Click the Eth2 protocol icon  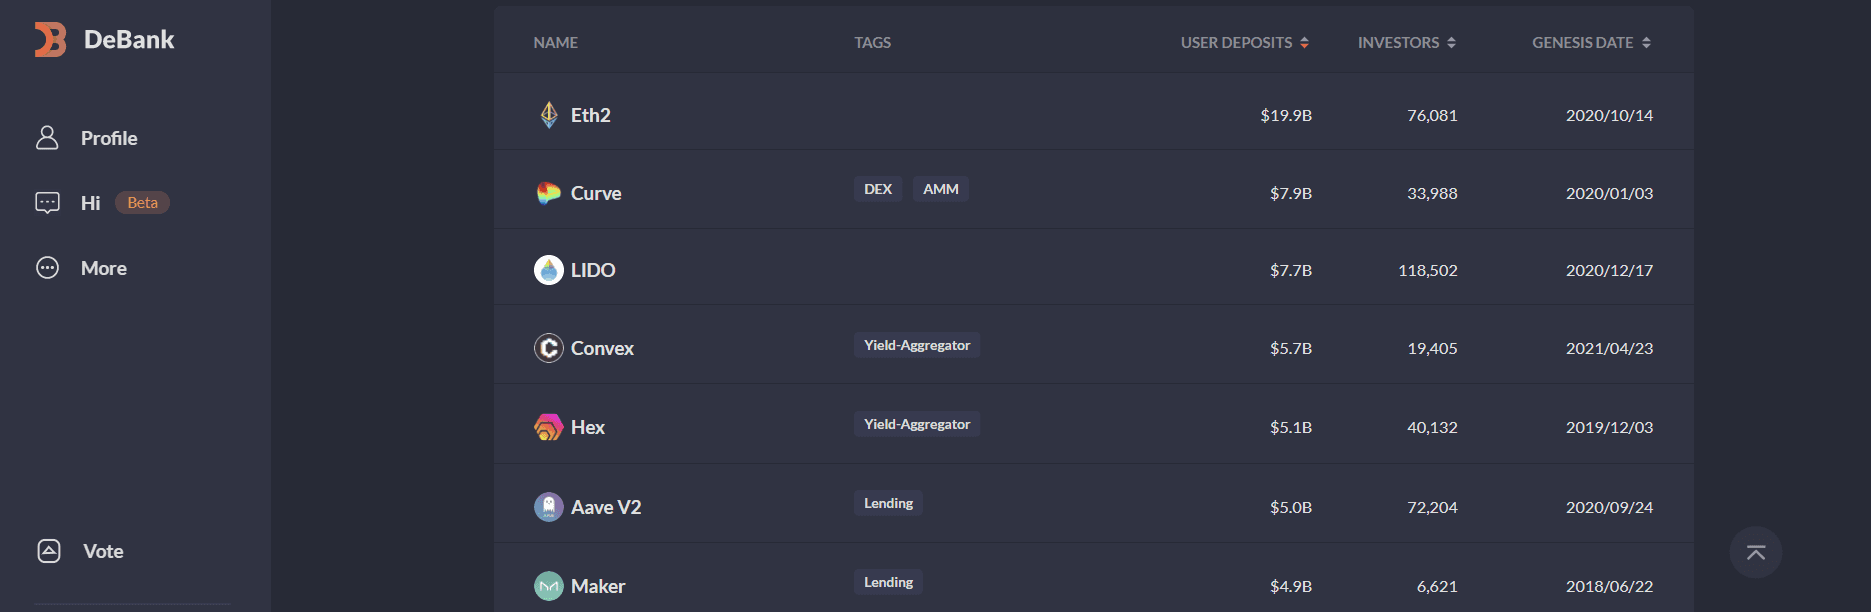click(x=549, y=115)
